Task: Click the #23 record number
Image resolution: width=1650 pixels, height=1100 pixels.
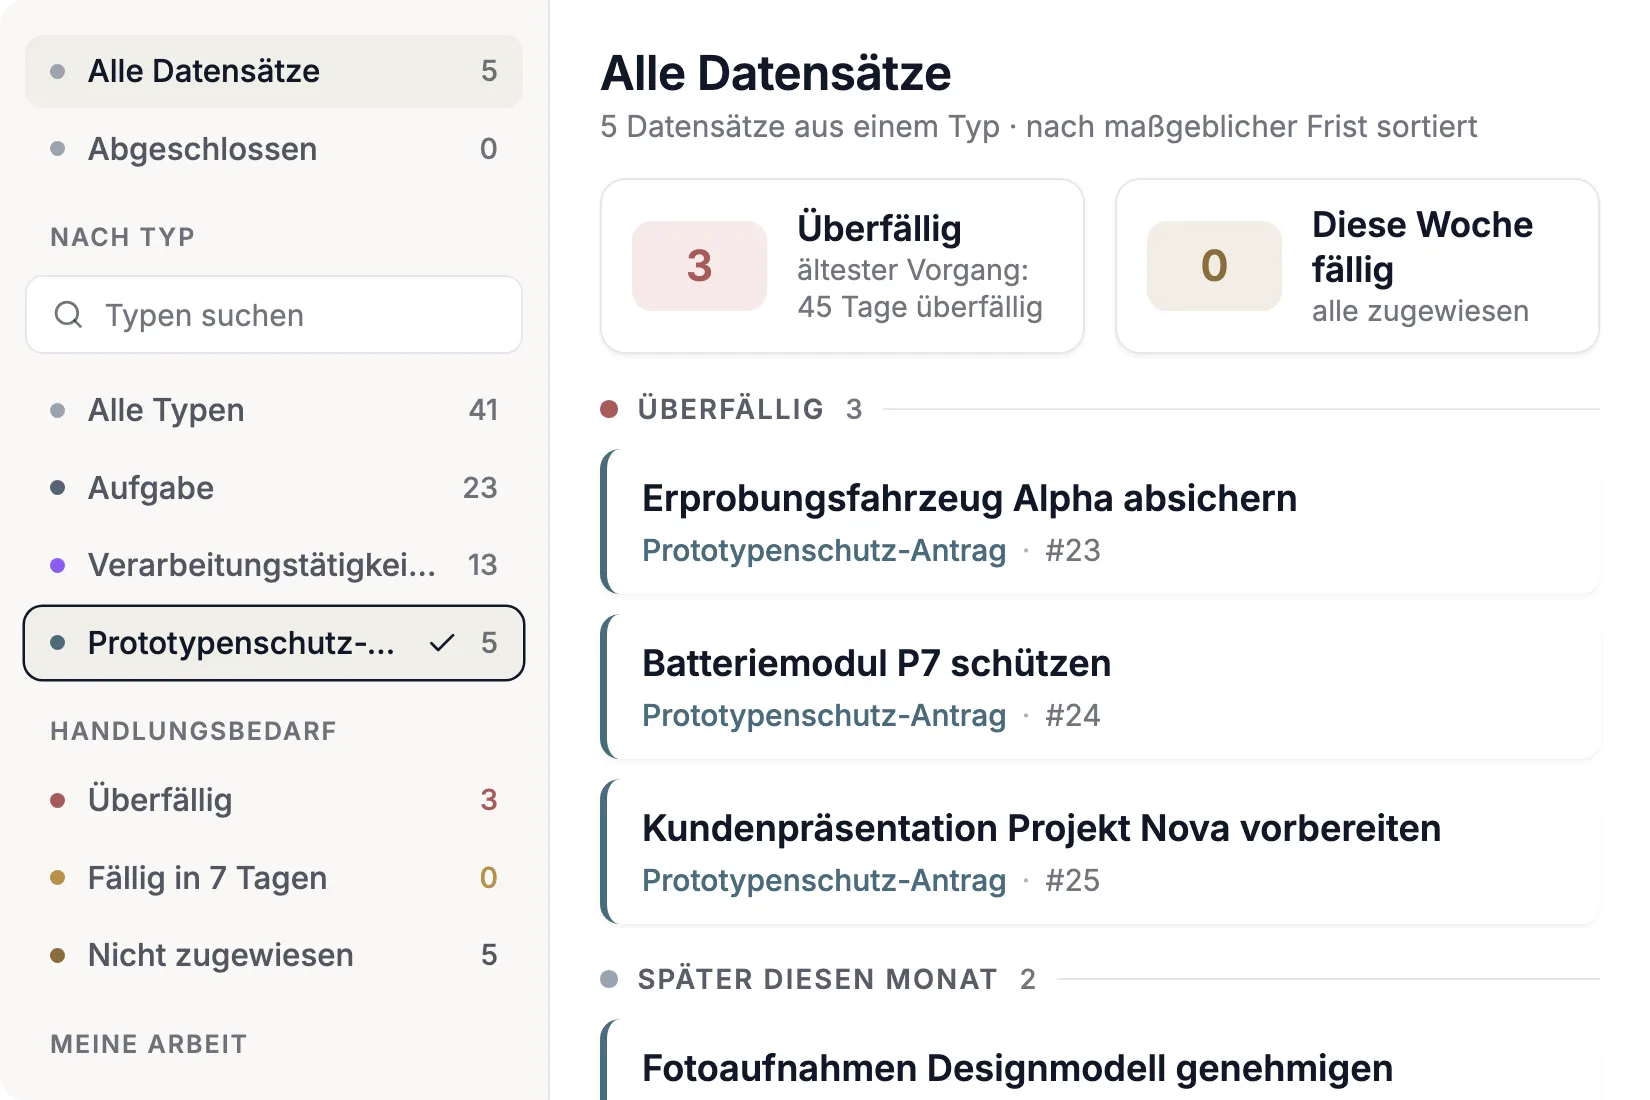Action: (1072, 551)
